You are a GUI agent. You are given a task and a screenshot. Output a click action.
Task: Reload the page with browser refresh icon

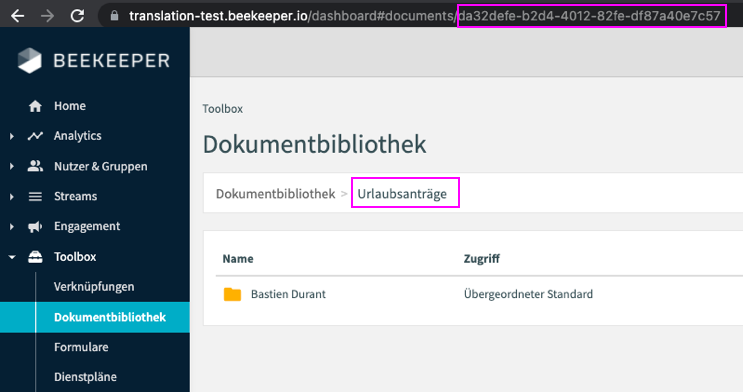click(77, 16)
